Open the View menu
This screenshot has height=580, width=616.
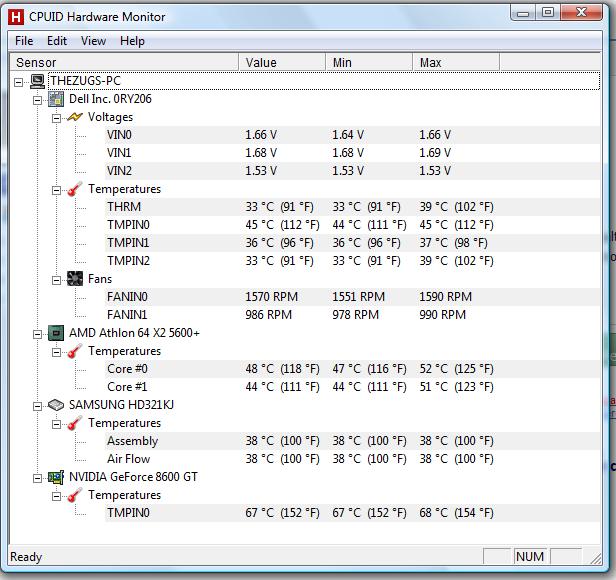(94, 41)
